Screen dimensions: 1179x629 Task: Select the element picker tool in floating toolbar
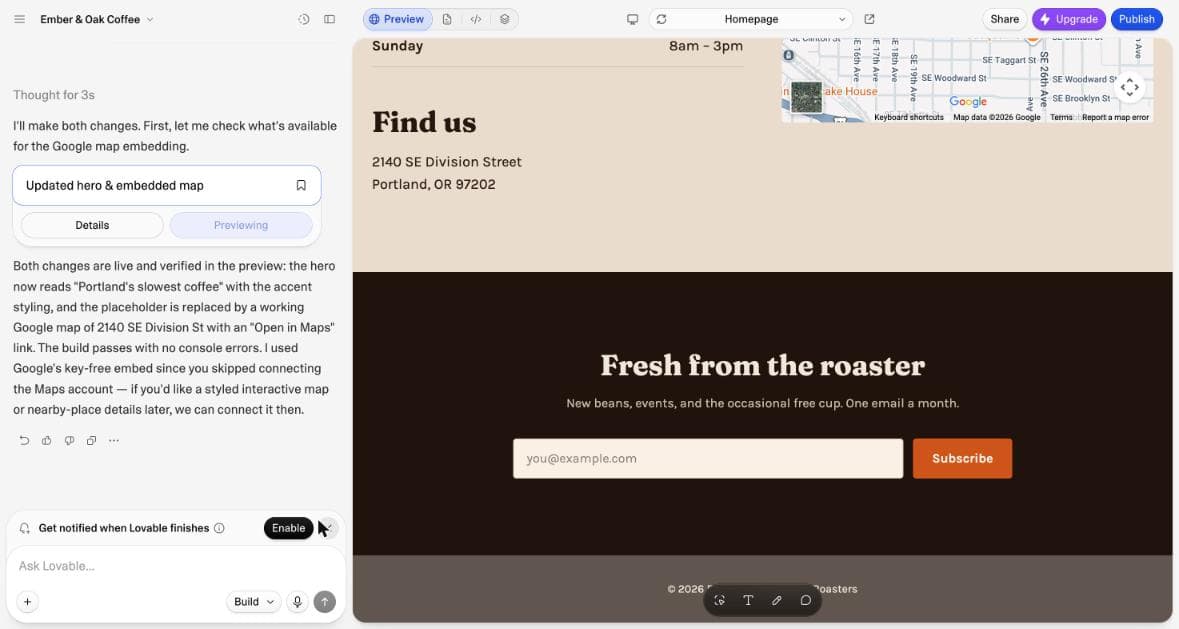(720, 600)
